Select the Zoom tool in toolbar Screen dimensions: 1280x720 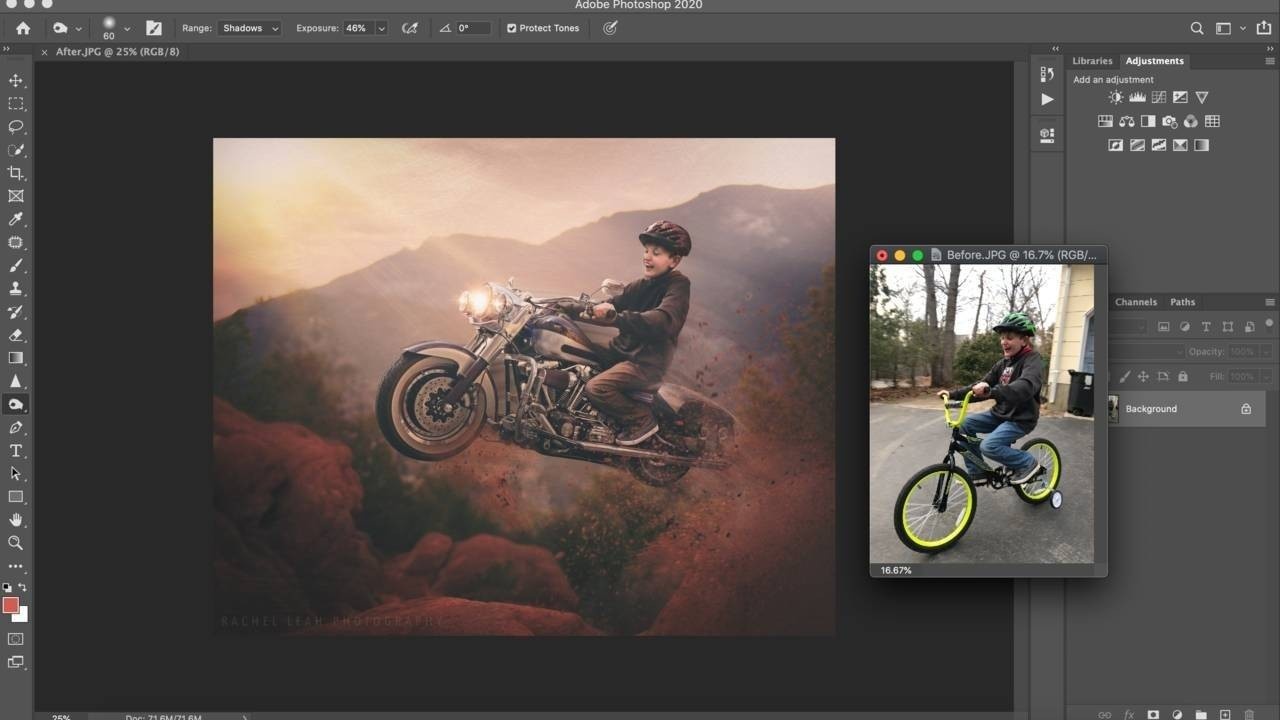(16, 543)
